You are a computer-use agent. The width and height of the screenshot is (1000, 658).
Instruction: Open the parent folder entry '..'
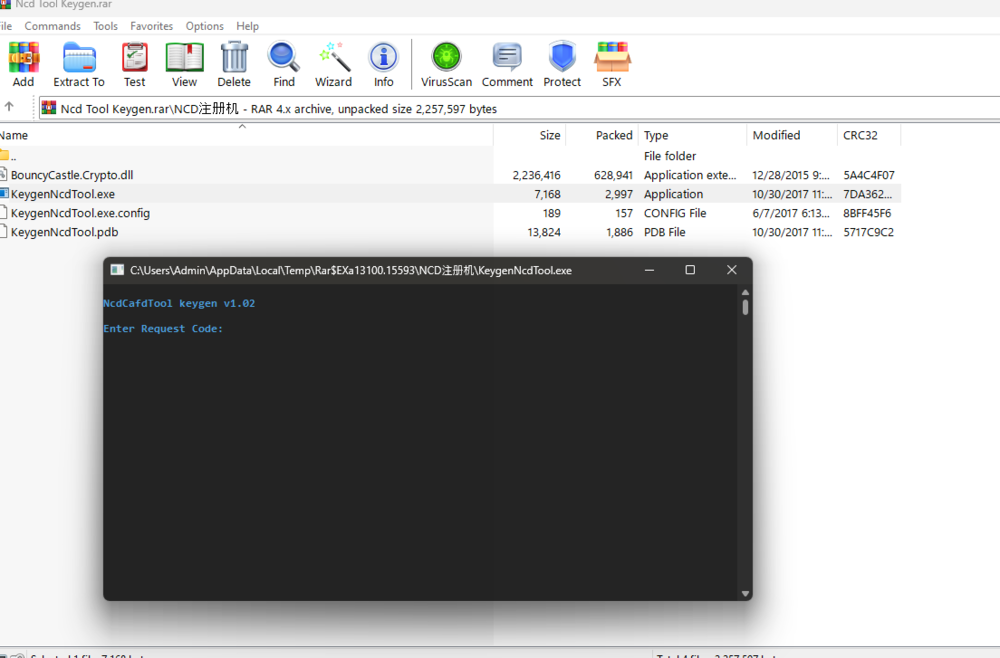pos(15,155)
